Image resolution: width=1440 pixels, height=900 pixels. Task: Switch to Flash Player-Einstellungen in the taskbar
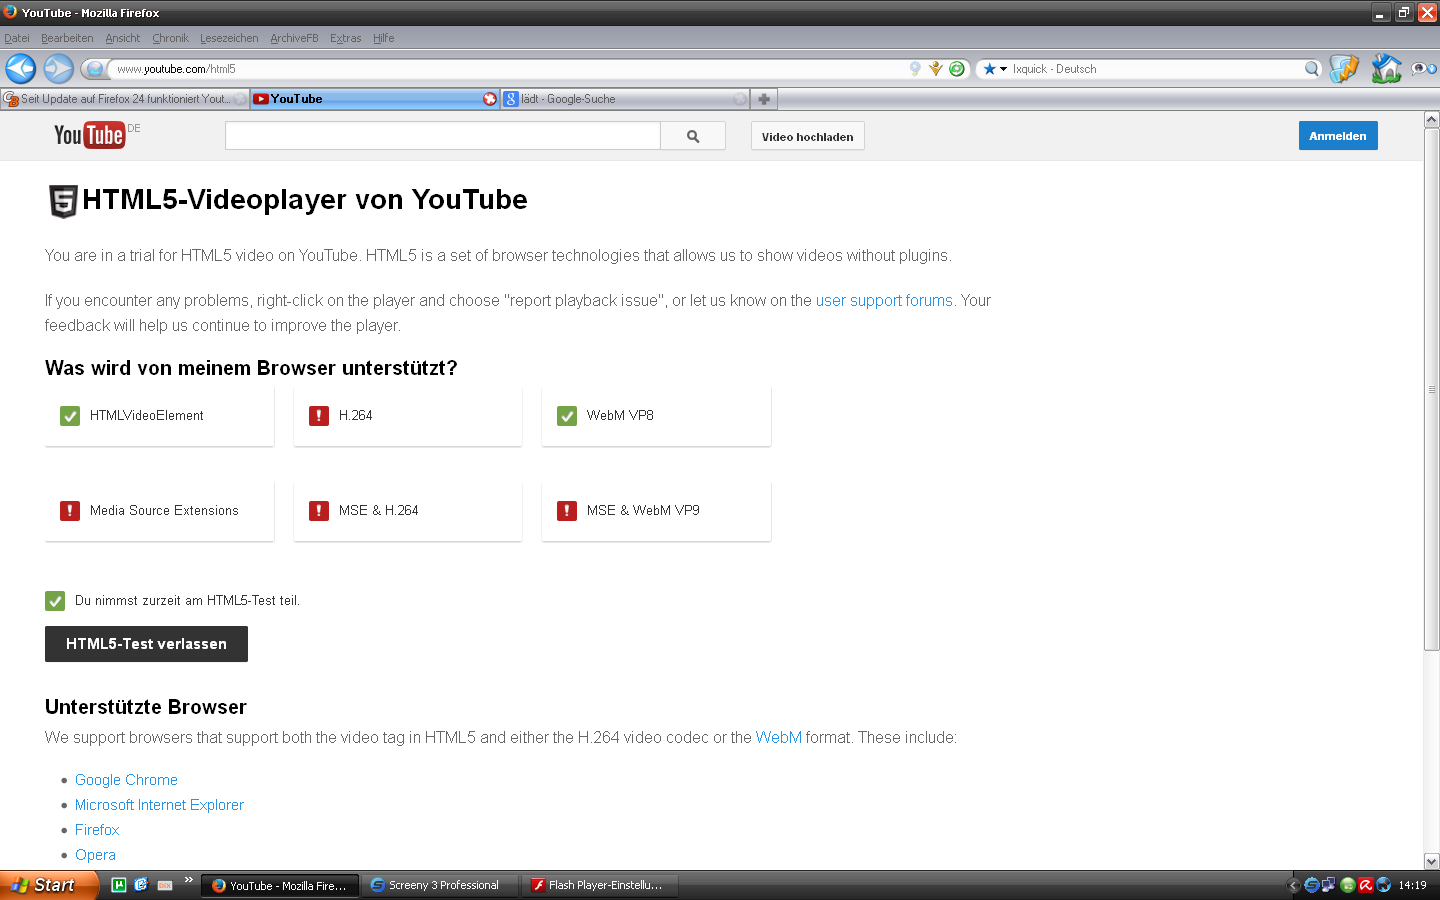click(x=601, y=885)
